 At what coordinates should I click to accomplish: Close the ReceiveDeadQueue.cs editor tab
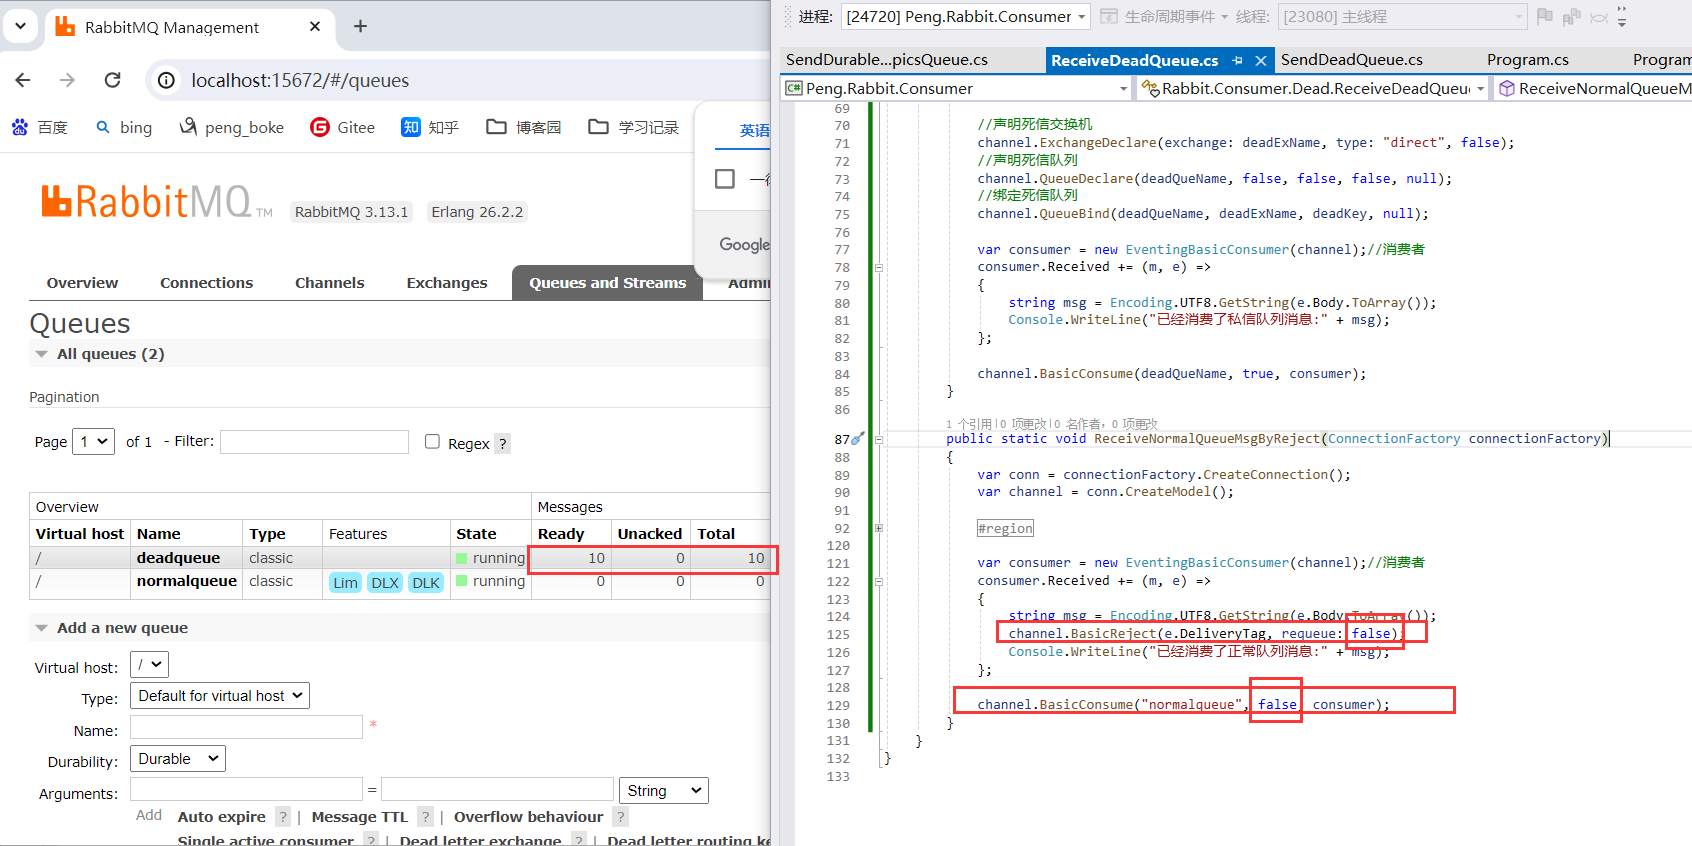point(1261,61)
